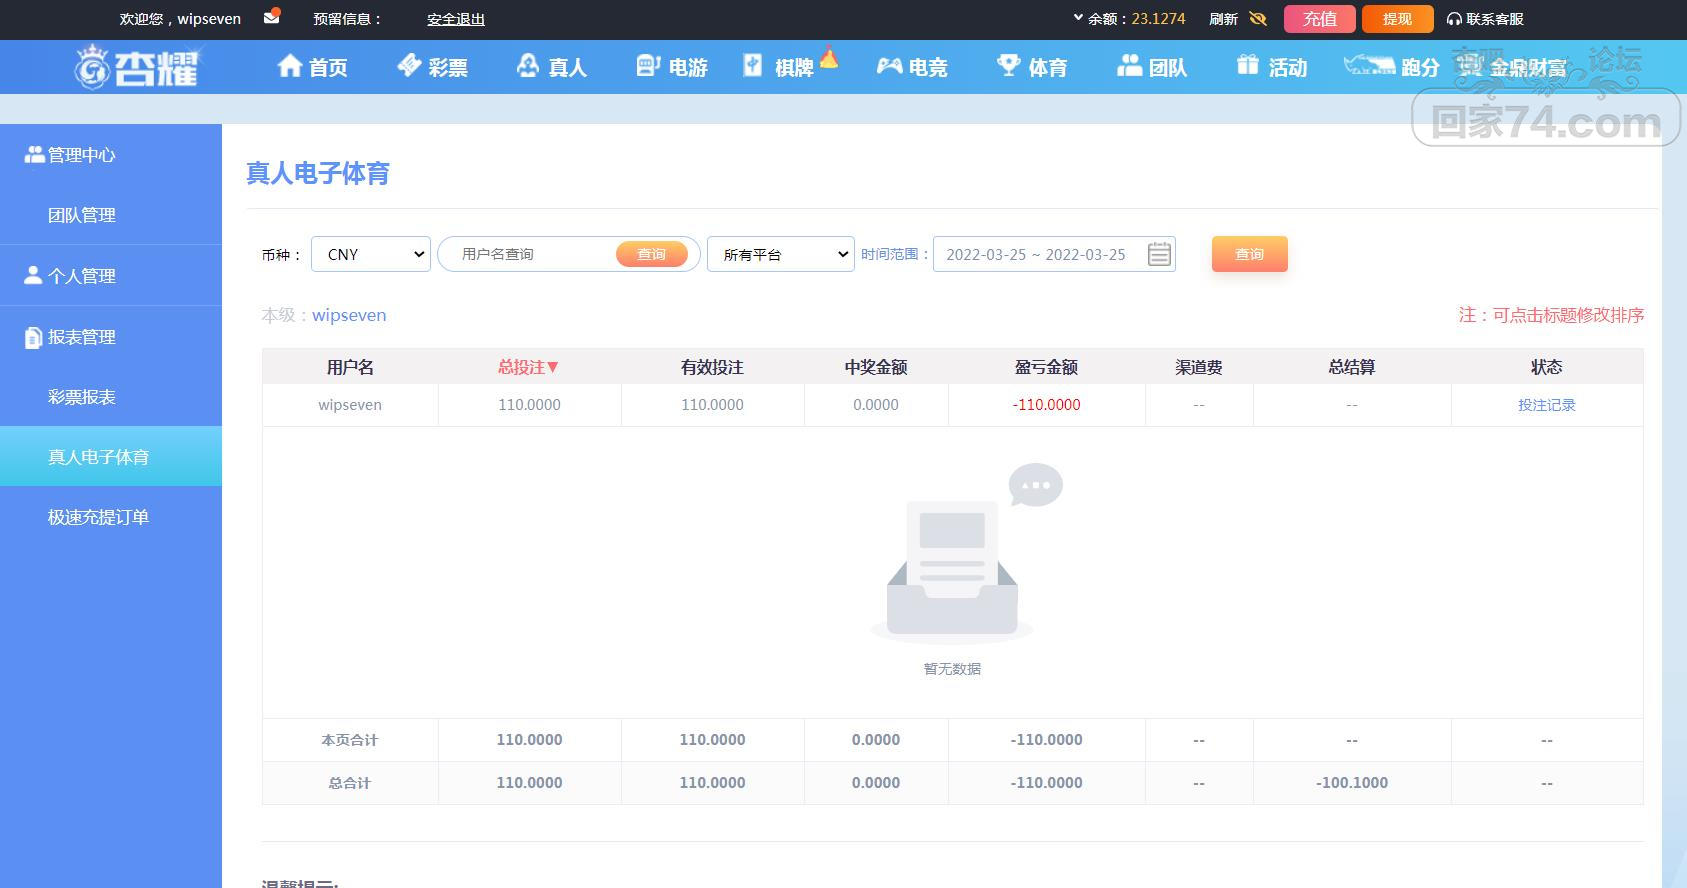Click the 联系客服 headset support icon

pyautogui.click(x=1454, y=19)
